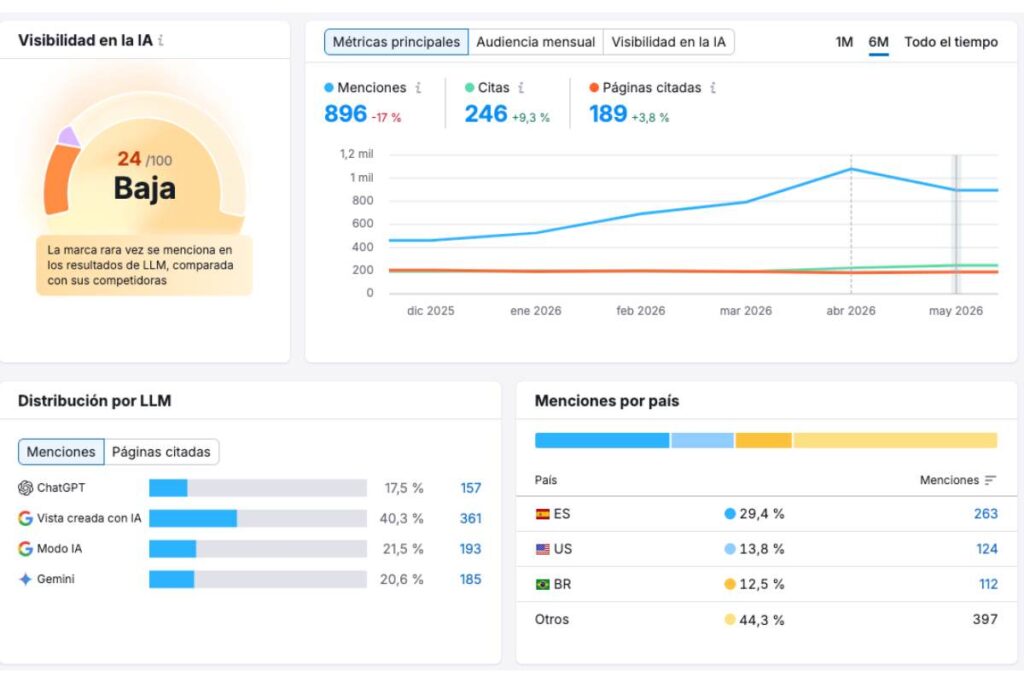Click info icon next to Visibilidad en la IA
The height and width of the screenshot is (683, 1024).
(x=161, y=40)
